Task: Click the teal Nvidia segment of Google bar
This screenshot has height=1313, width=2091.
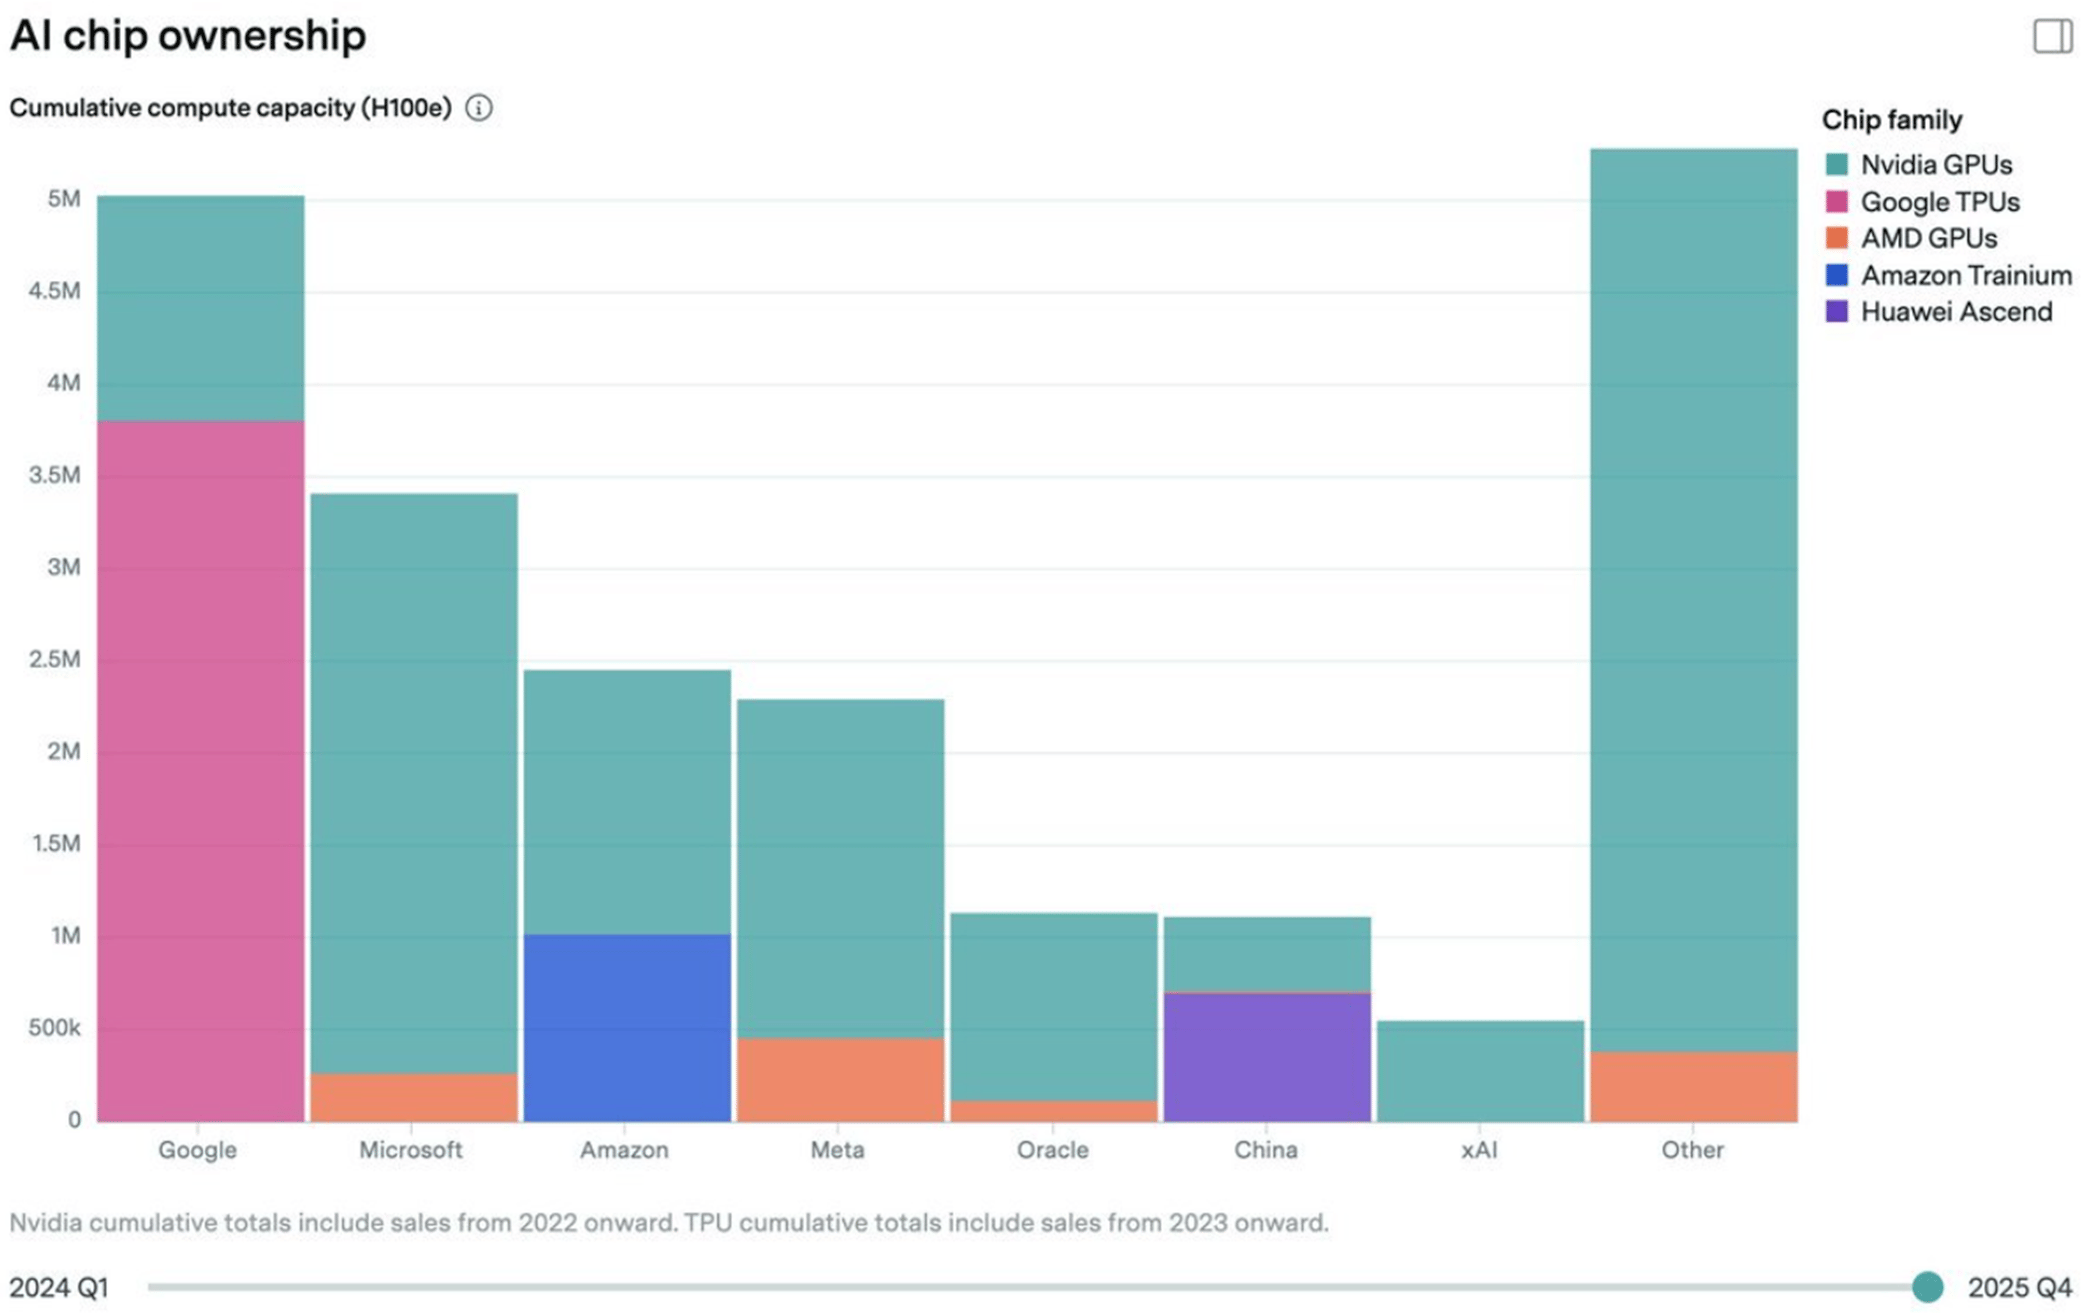Action: 201,308
